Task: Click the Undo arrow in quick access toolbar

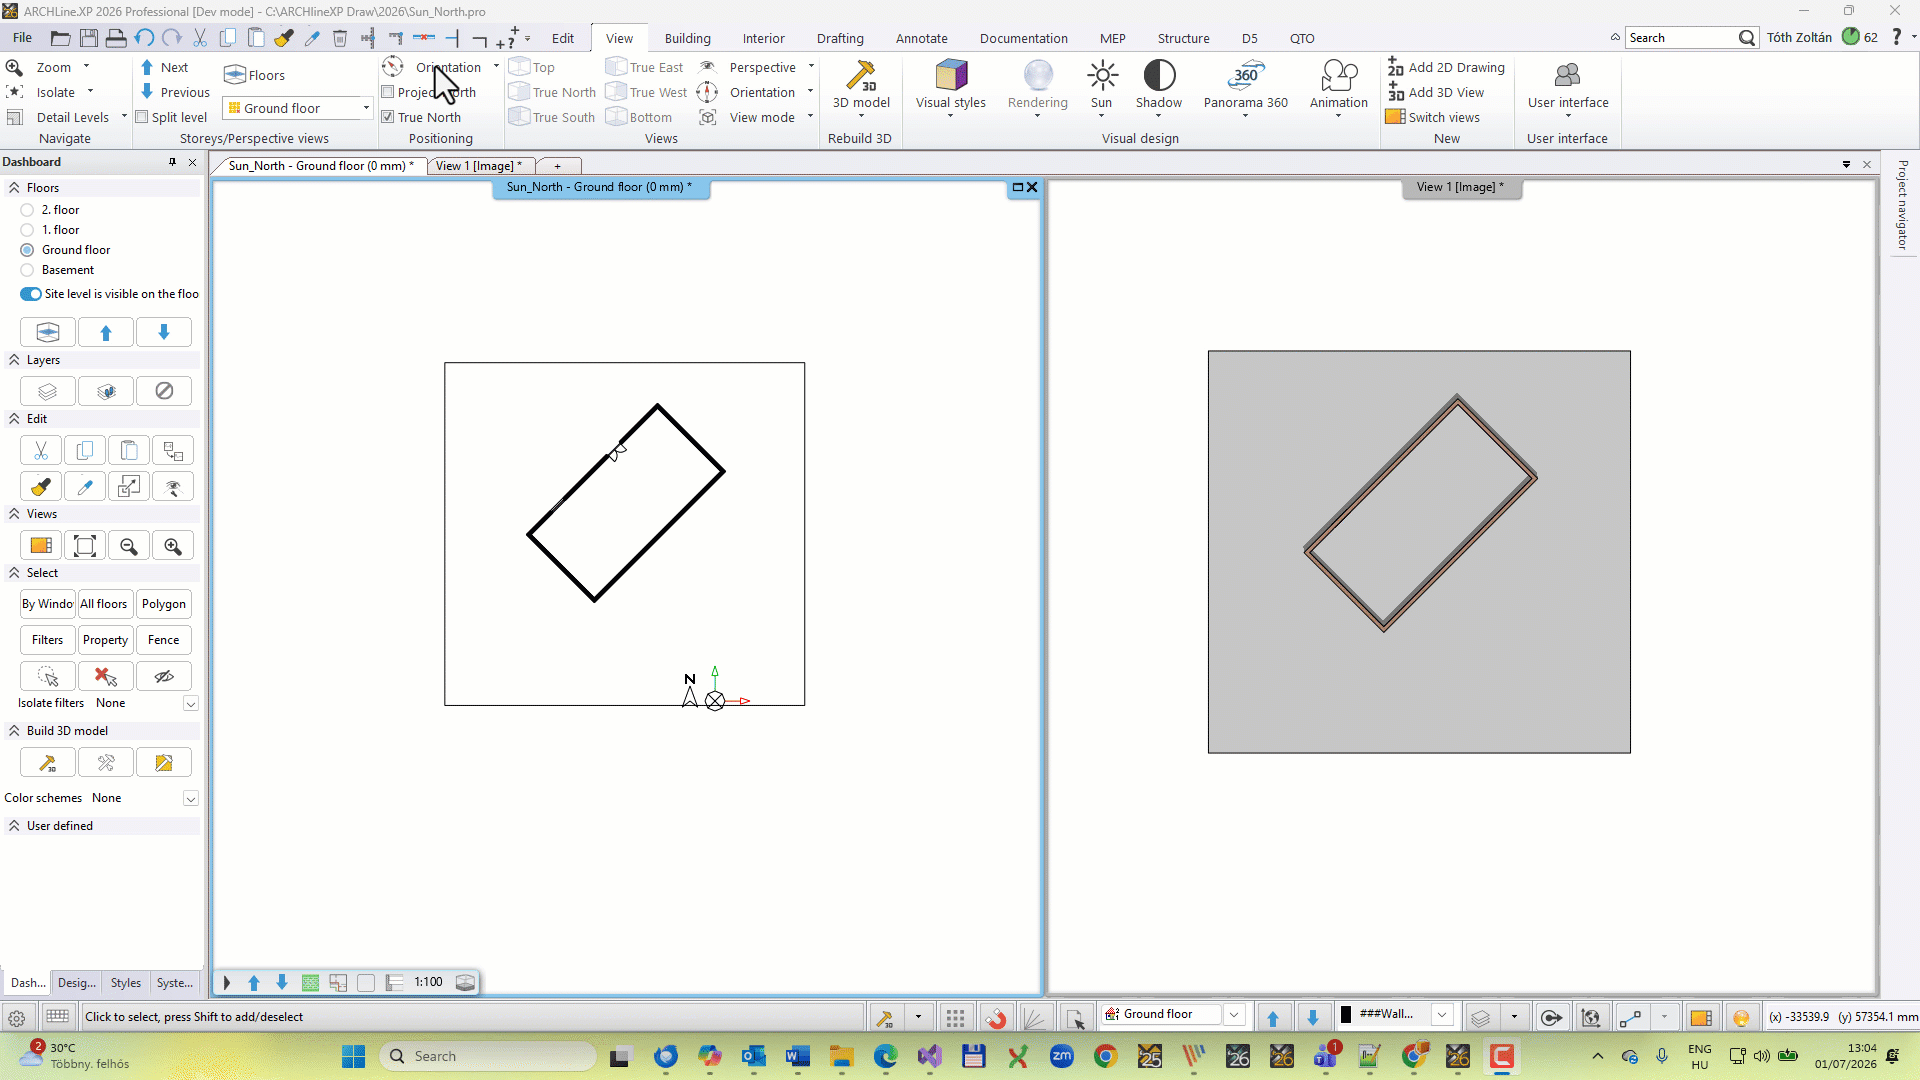Action: tap(144, 38)
